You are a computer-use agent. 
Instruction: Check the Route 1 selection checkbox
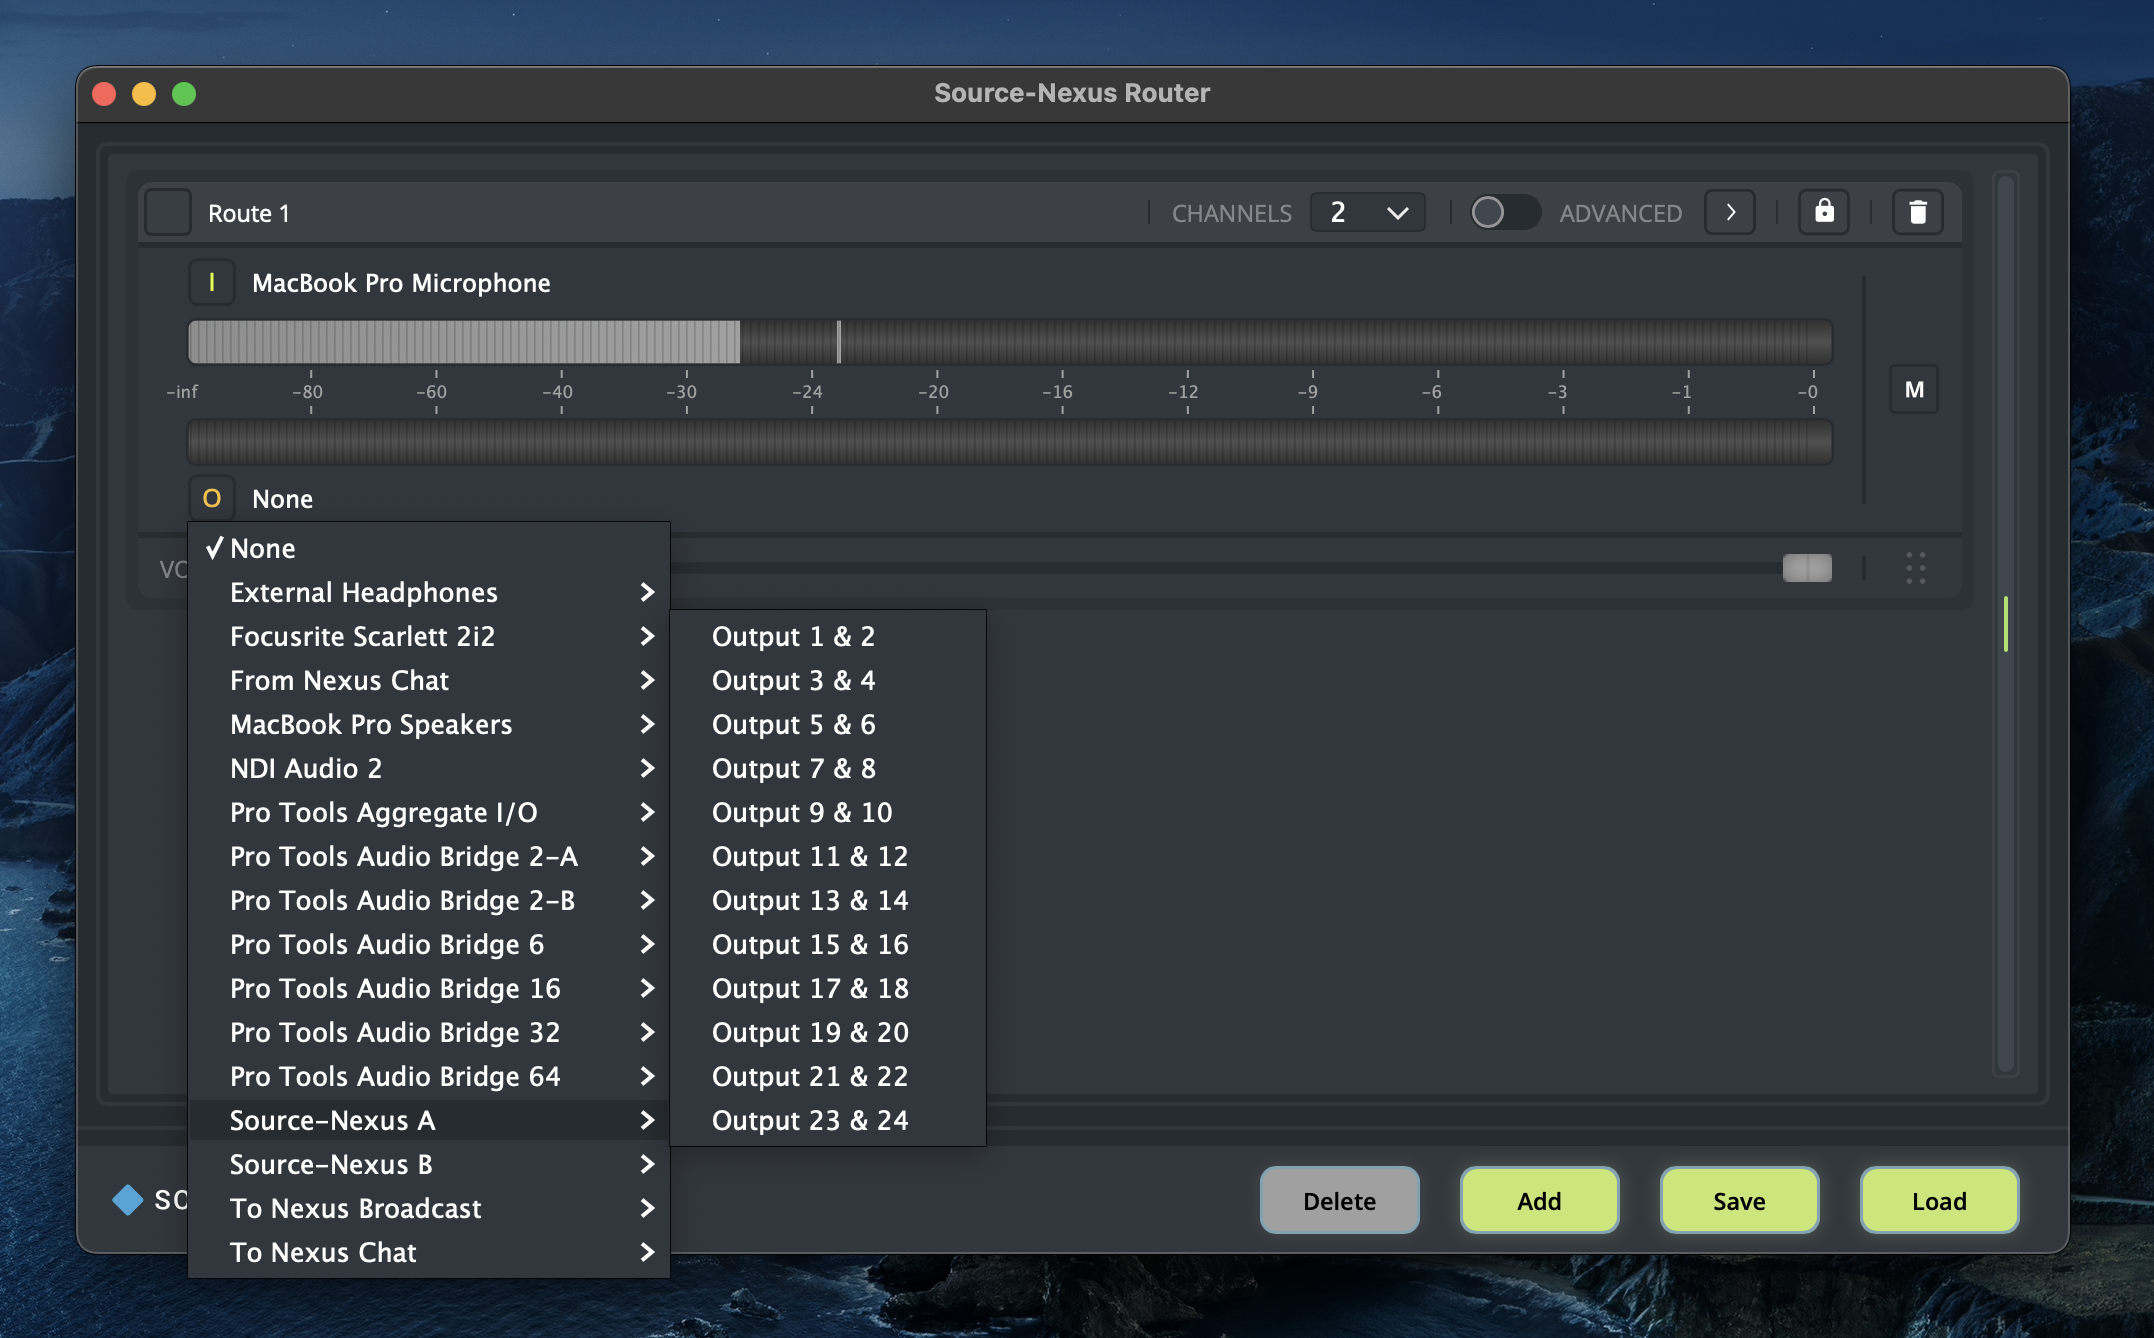click(x=168, y=212)
